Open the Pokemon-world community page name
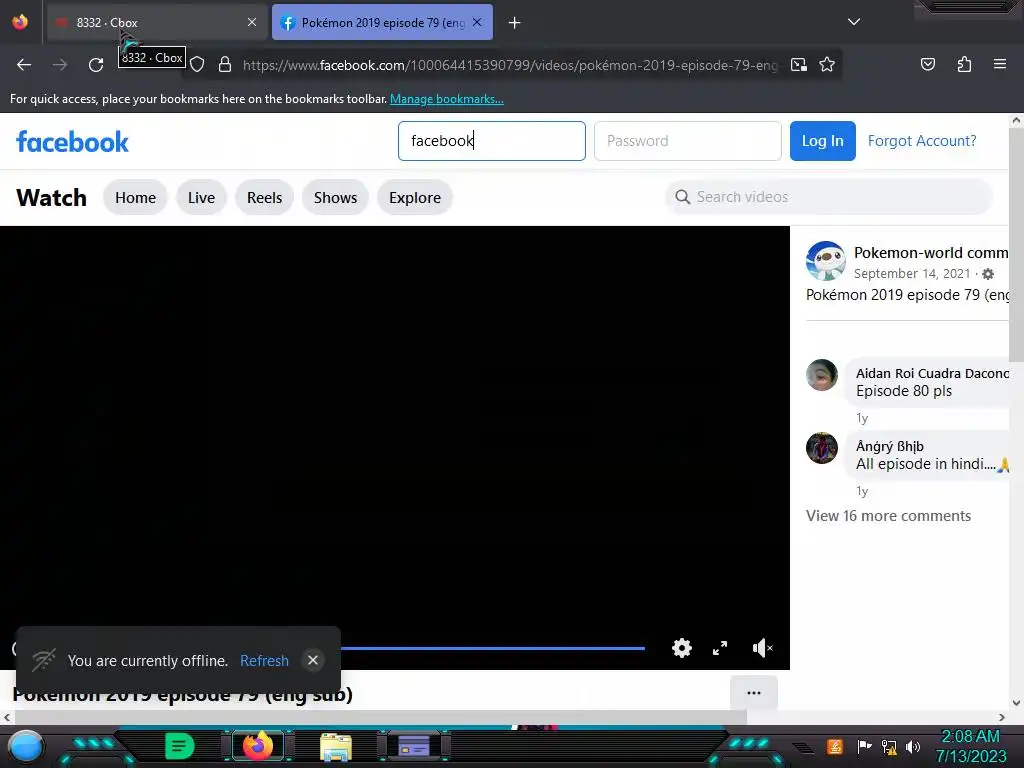 (x=931, y=253)
